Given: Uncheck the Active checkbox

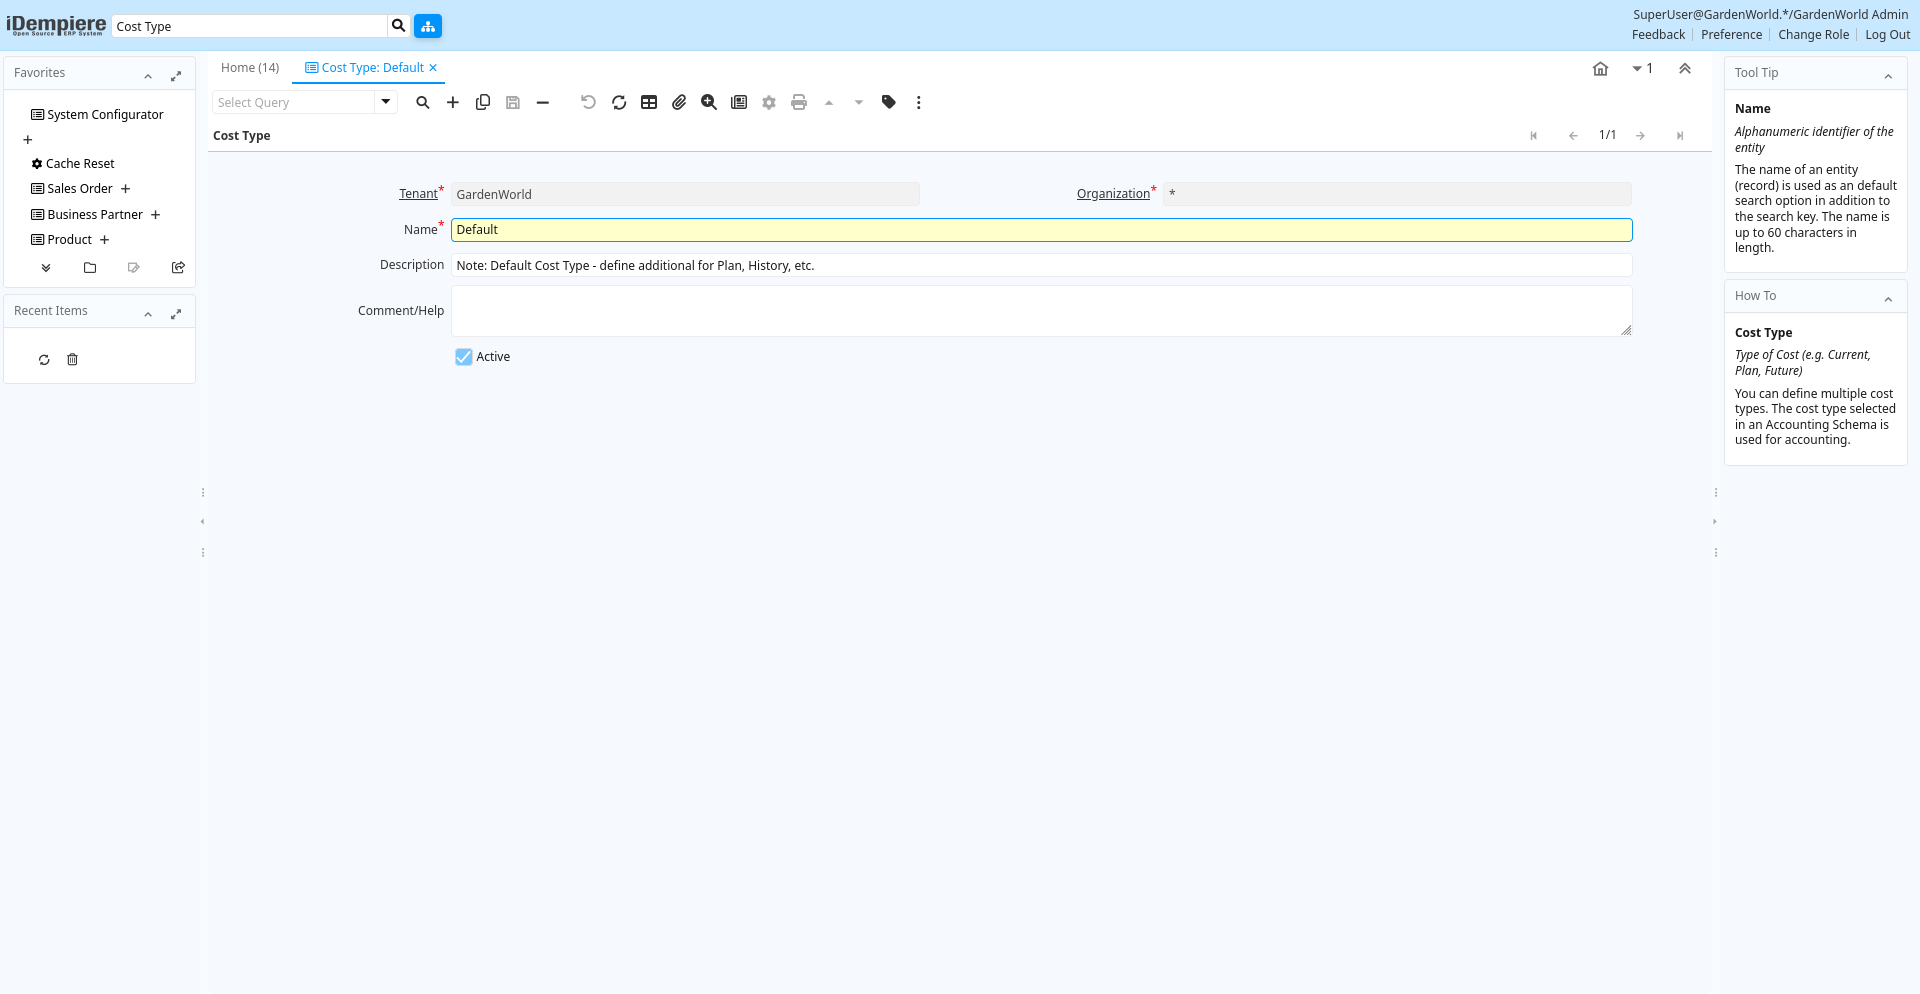Looking at the screenshot, I should [464, 357].
